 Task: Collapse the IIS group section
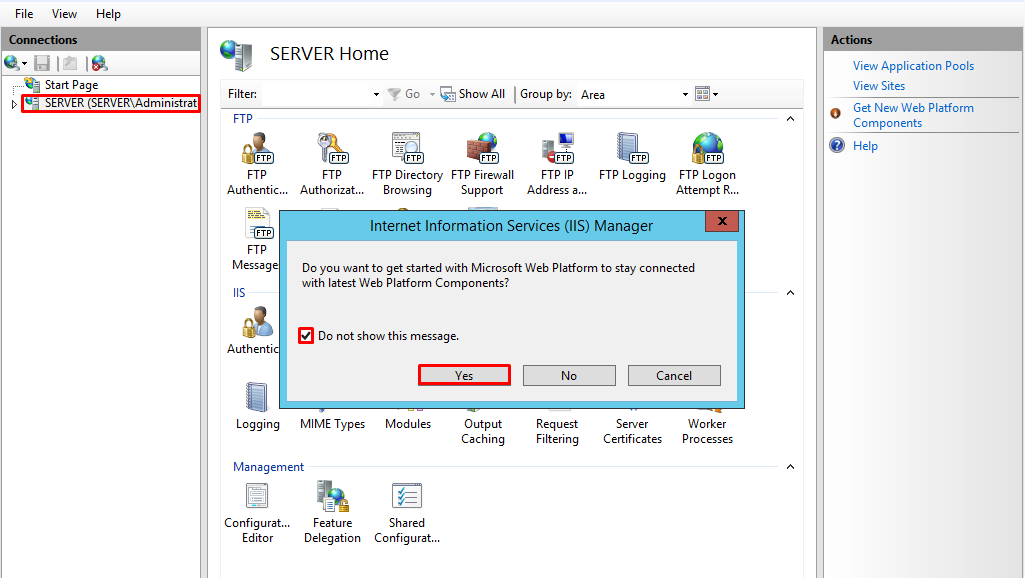(x=790, y=293)
